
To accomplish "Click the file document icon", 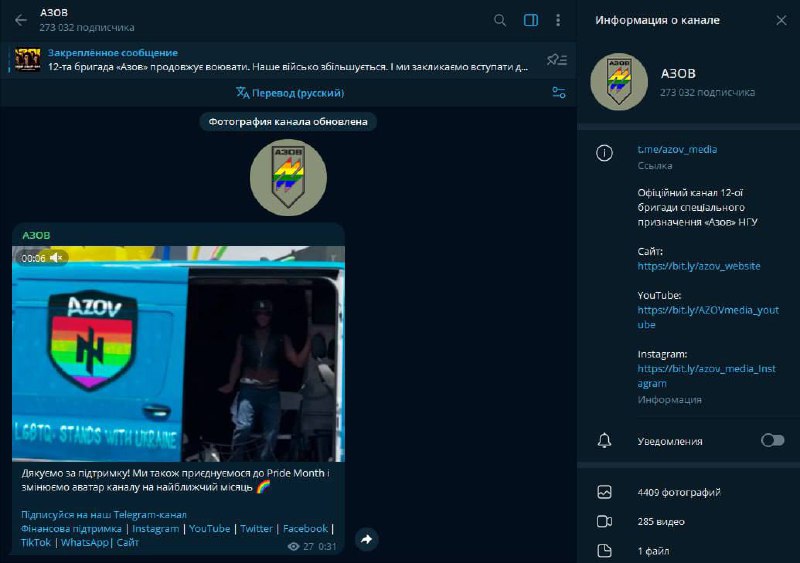I will [x=605, y=551].
